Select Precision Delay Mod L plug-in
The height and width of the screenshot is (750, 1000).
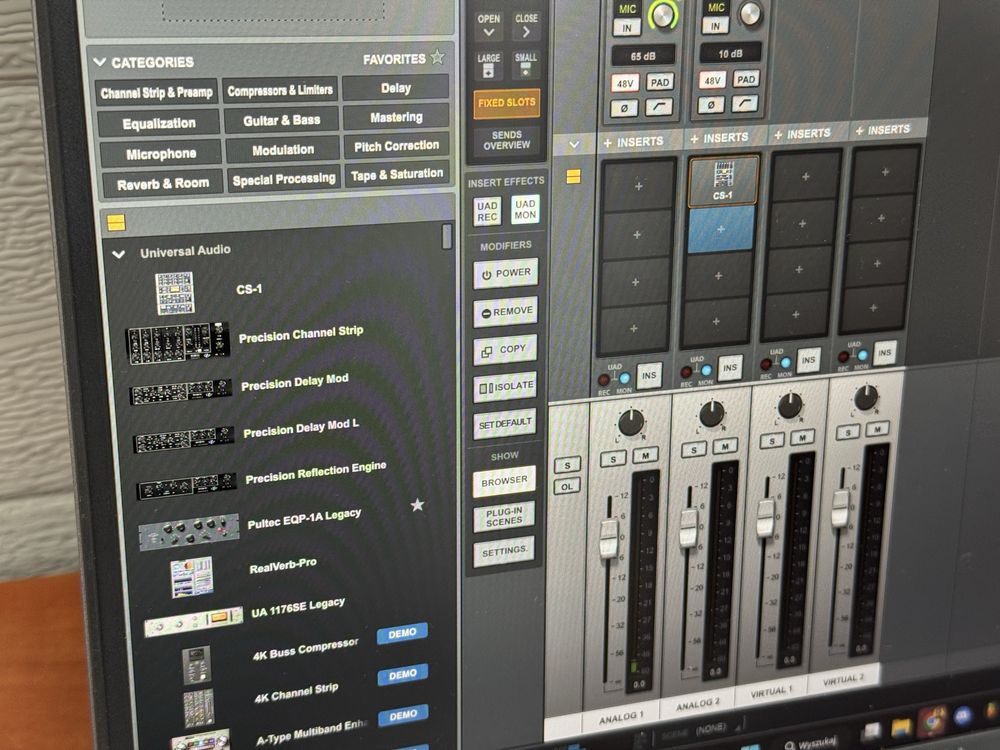[x=300, y=429]
